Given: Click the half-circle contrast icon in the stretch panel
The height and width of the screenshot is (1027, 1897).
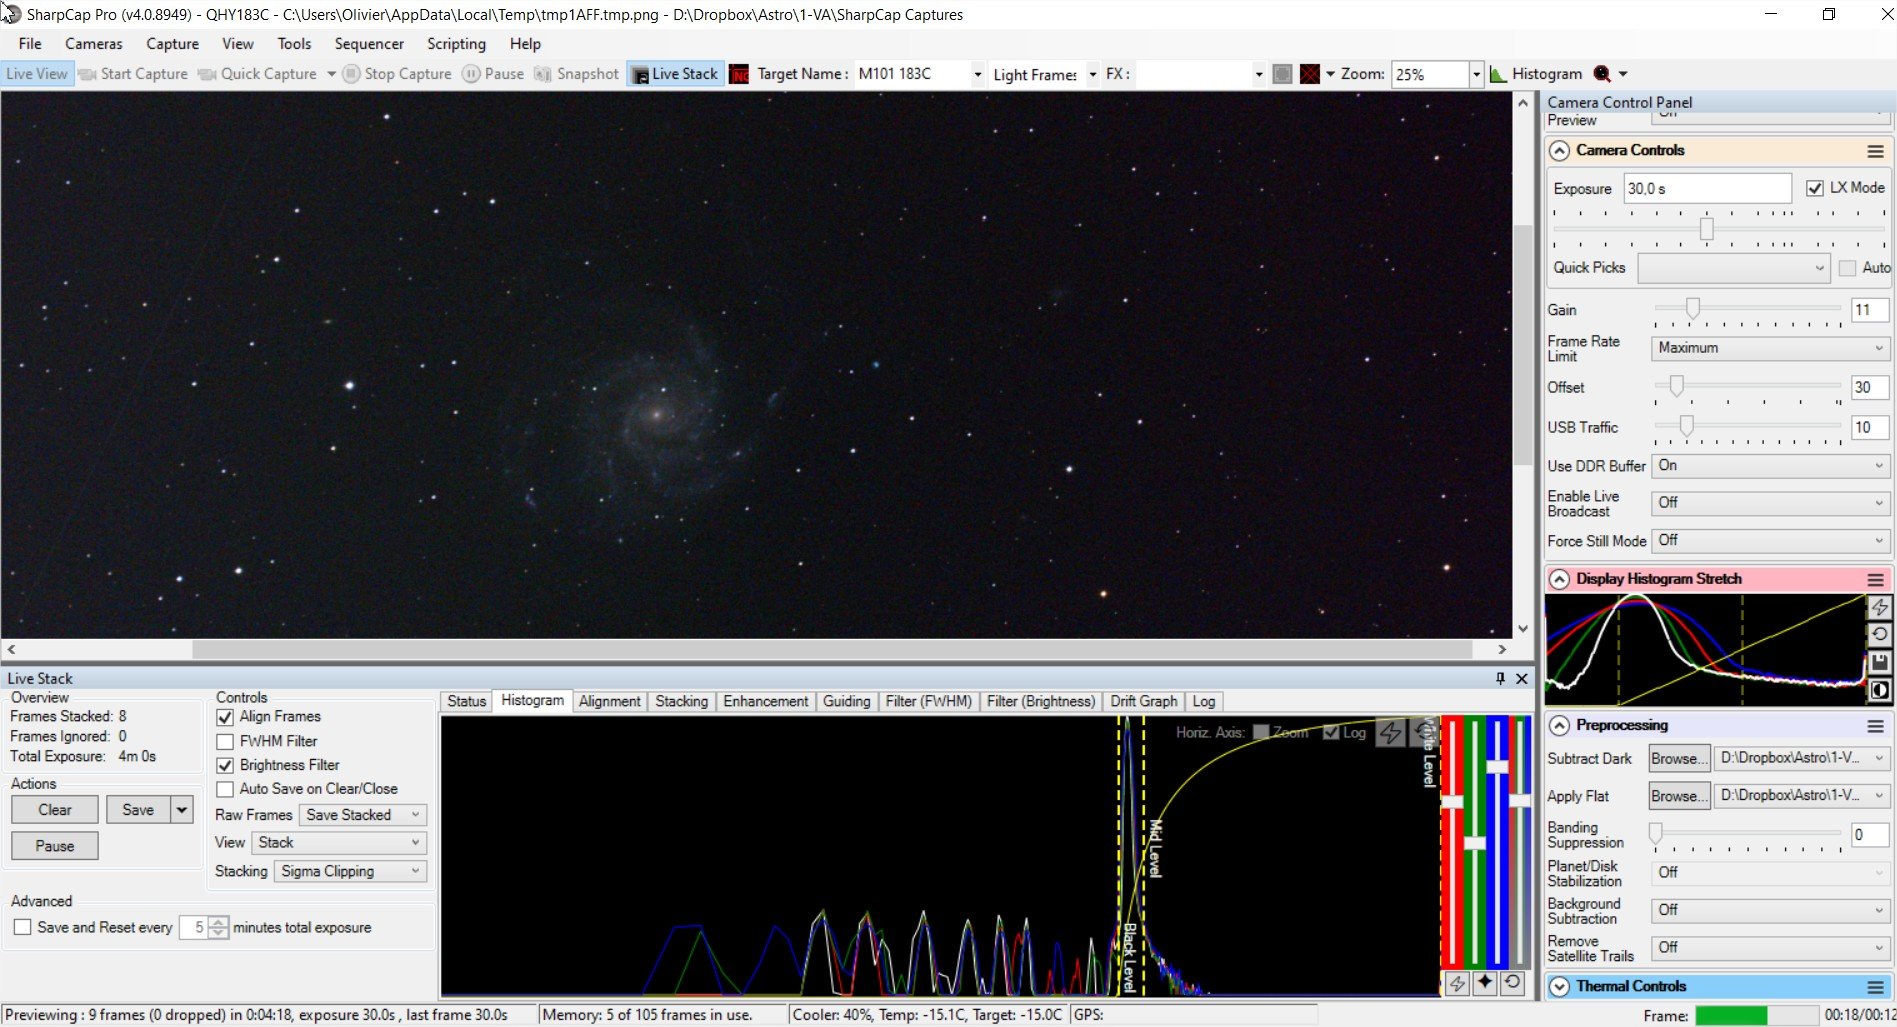Looking at the screenshot, I should (x=1879, y=690).
